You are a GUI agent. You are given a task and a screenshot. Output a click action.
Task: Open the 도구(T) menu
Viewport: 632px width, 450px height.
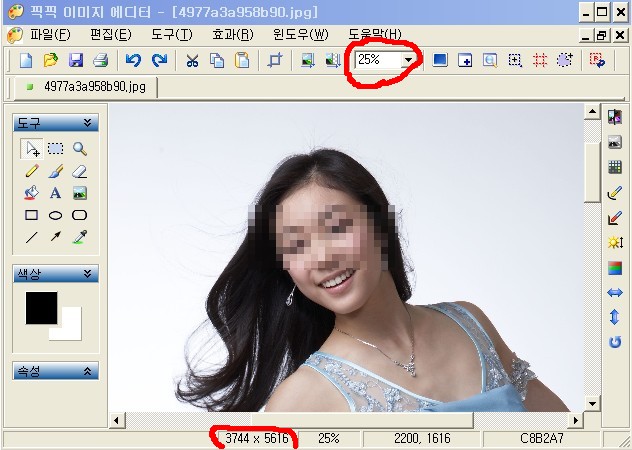(172, 35)
